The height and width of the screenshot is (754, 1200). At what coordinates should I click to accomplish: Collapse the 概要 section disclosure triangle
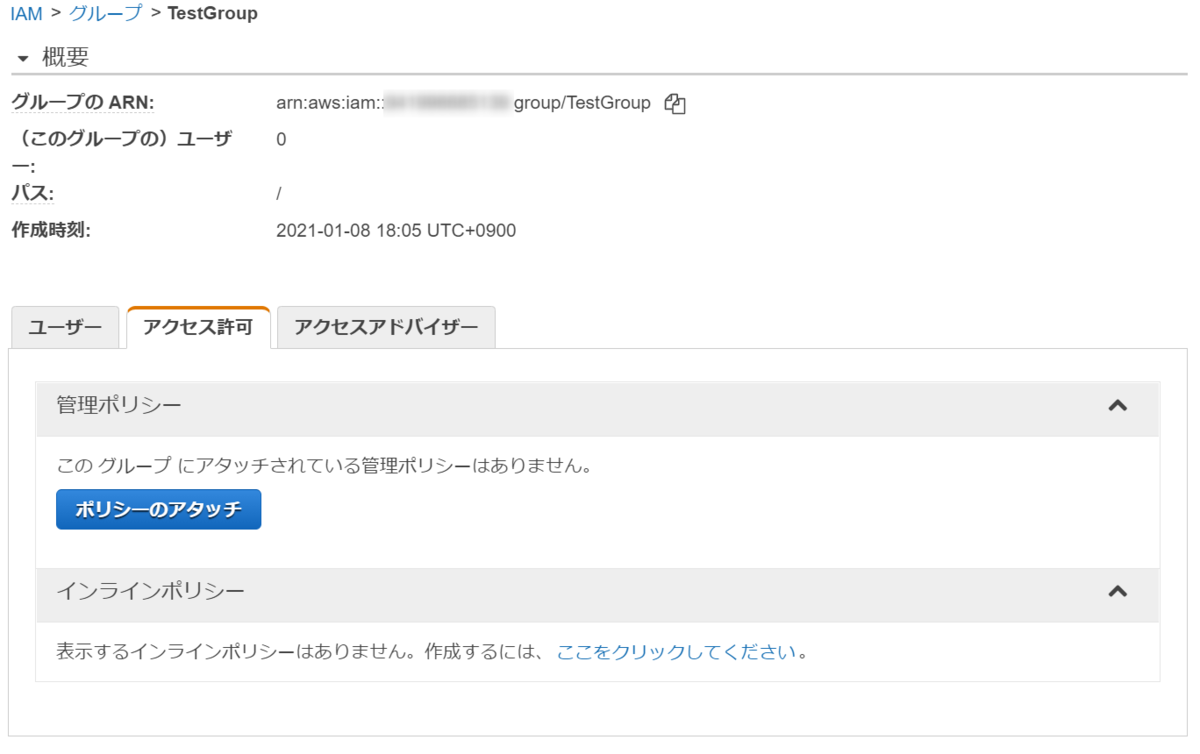[x=21, y=57]
